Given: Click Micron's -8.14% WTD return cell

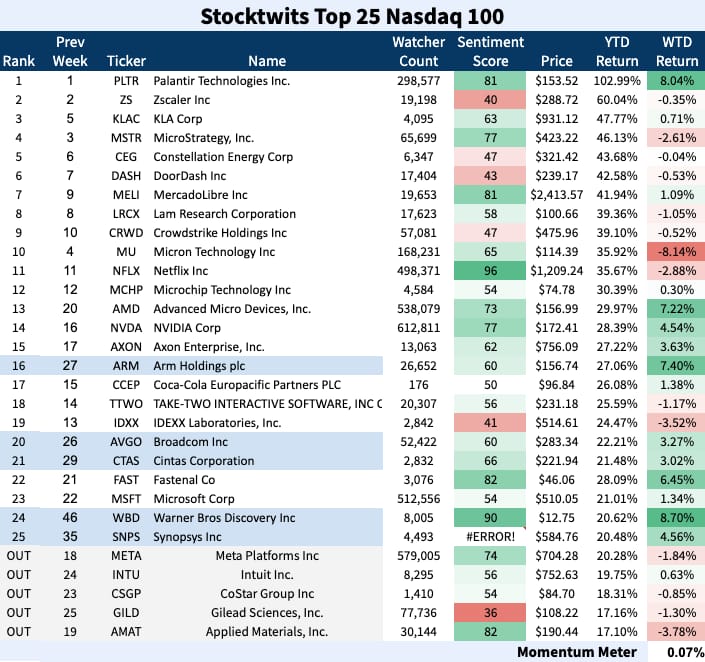Looking at the screenshot, I should pyautogui.click(x=676, y=252).
